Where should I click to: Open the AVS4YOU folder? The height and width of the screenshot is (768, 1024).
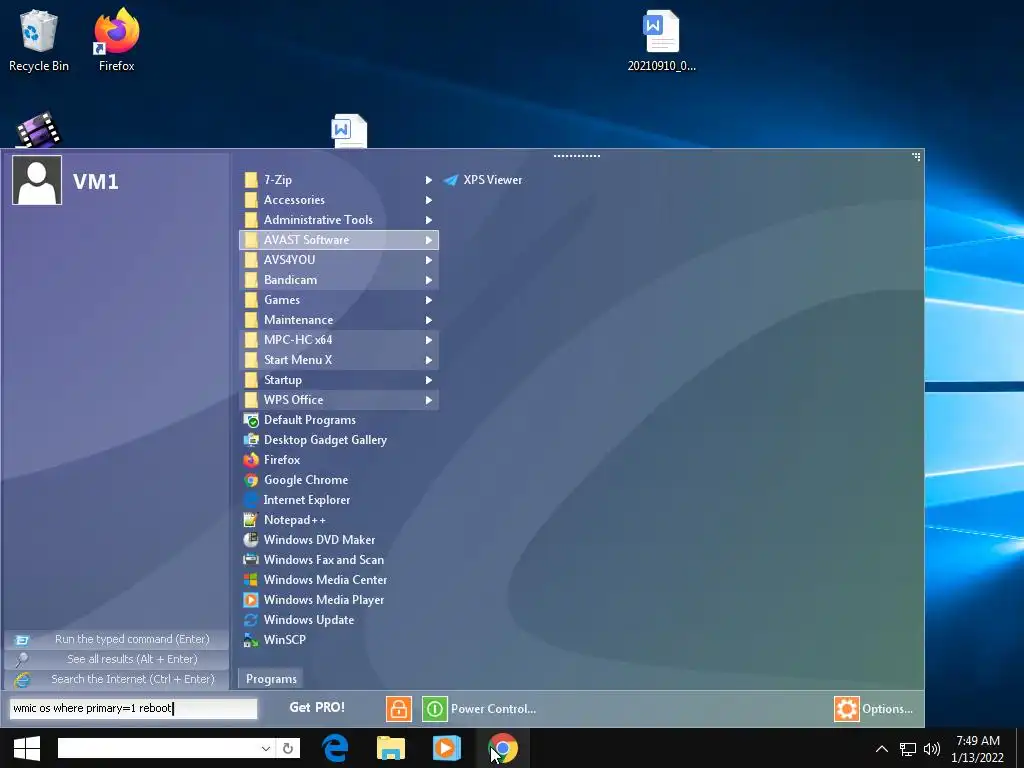point(339,260)
